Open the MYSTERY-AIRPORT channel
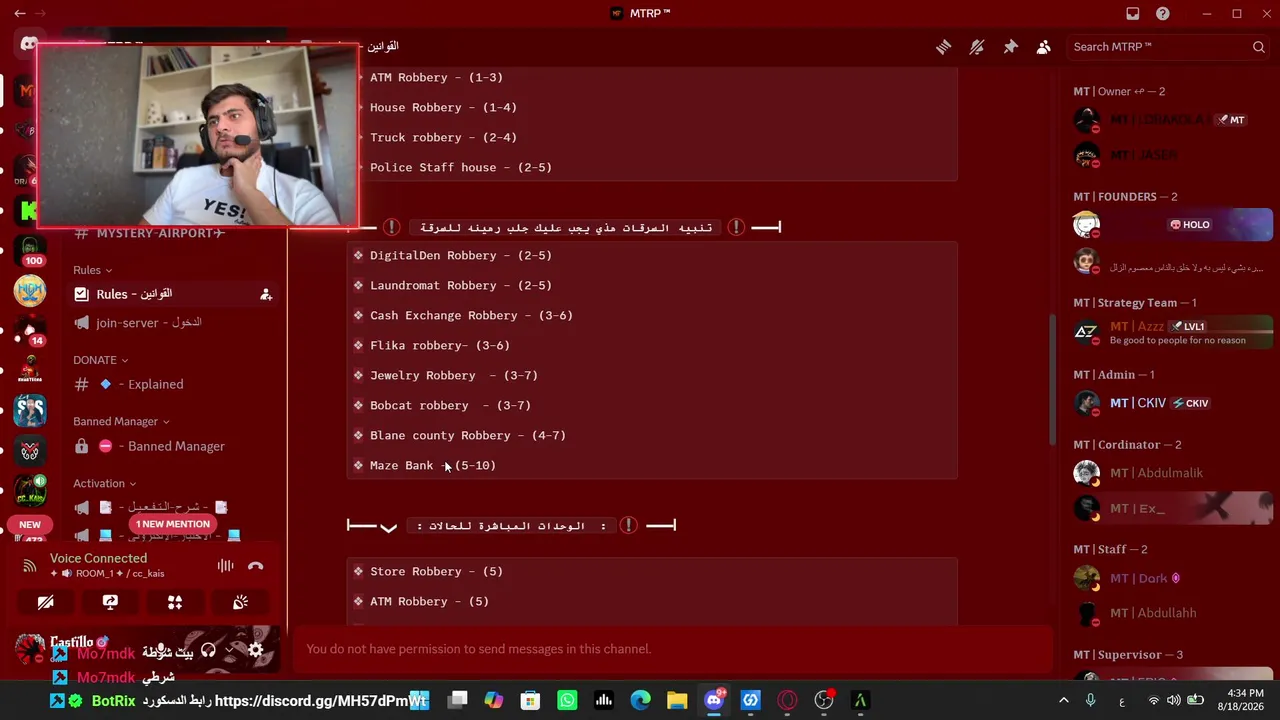Image resolution: width=1280 pixels, height=720 pixels. point(173,233)
